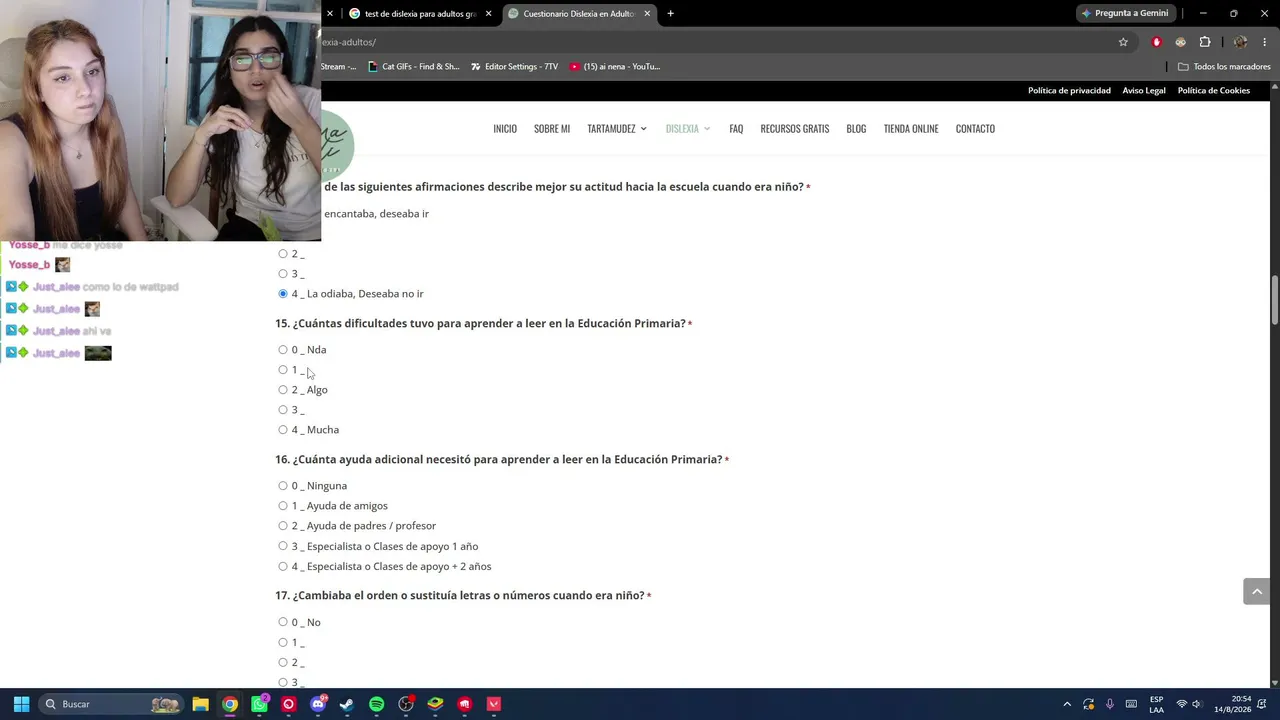Viewport: 1280px width, 720px height.
Task: Open the Chrome profile avatar
Action: [x=1240, y=42]
